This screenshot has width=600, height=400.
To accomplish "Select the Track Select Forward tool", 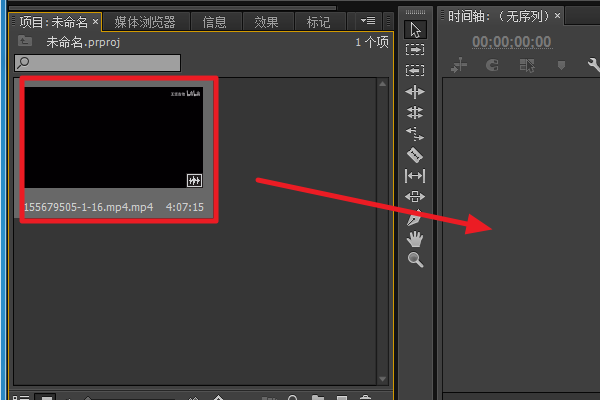I will (415, 50).
